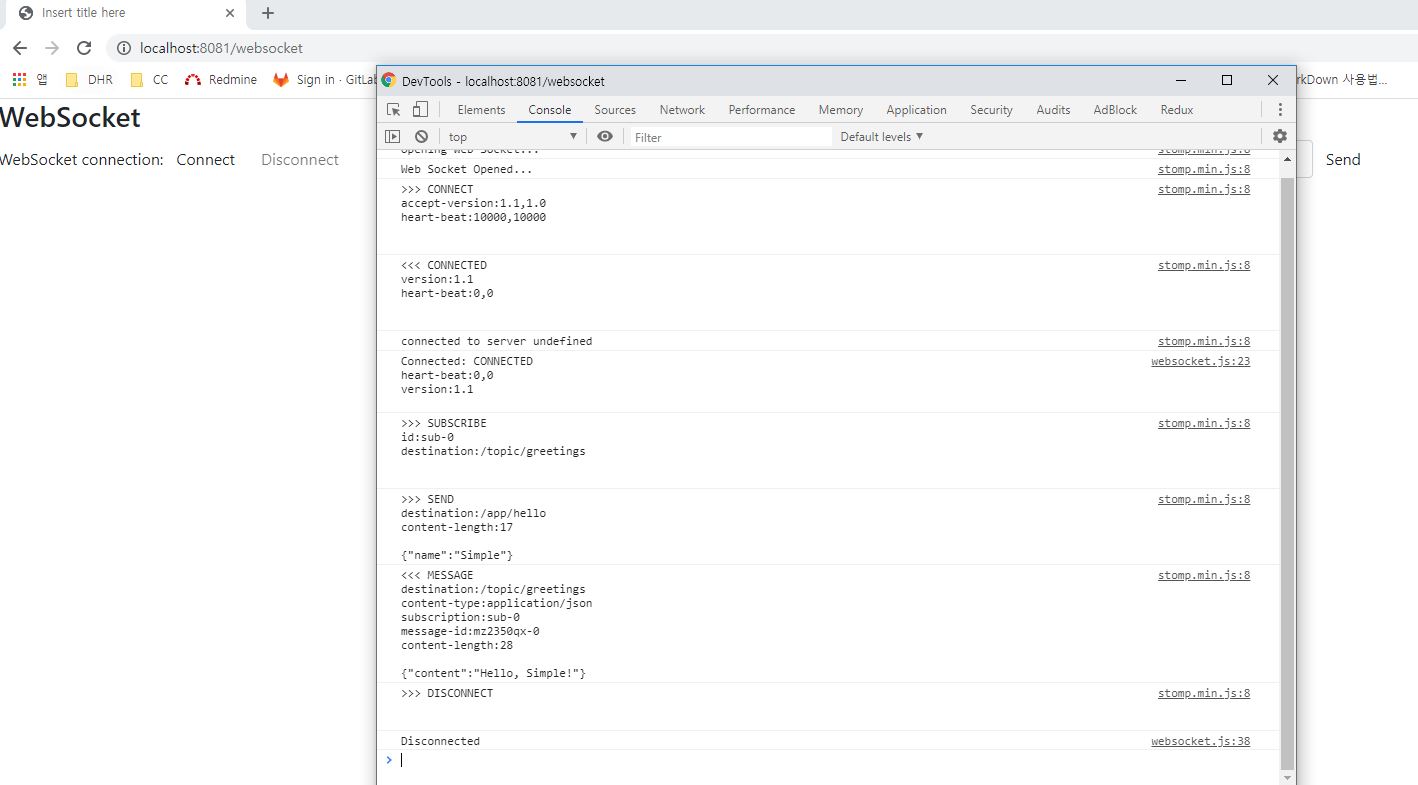1418x785 pixels.
Task: Open stomp.min.js:8 link beside SUBSCRIBE log
Action: tap(1204, 423)
